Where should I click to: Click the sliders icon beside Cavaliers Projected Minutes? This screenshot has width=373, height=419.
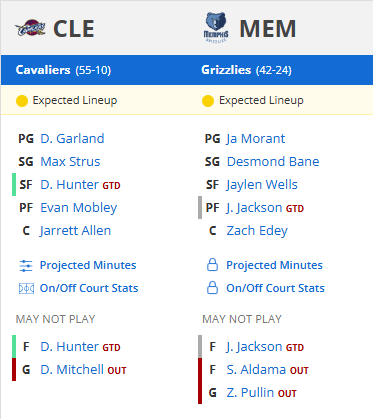coord(26,266)
